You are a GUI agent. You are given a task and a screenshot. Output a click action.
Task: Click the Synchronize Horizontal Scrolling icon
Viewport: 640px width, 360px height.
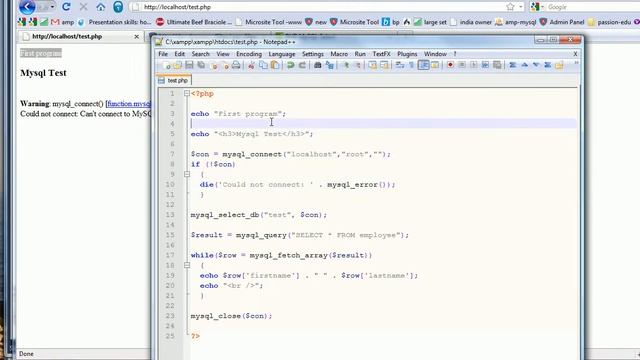coord(384,65)
